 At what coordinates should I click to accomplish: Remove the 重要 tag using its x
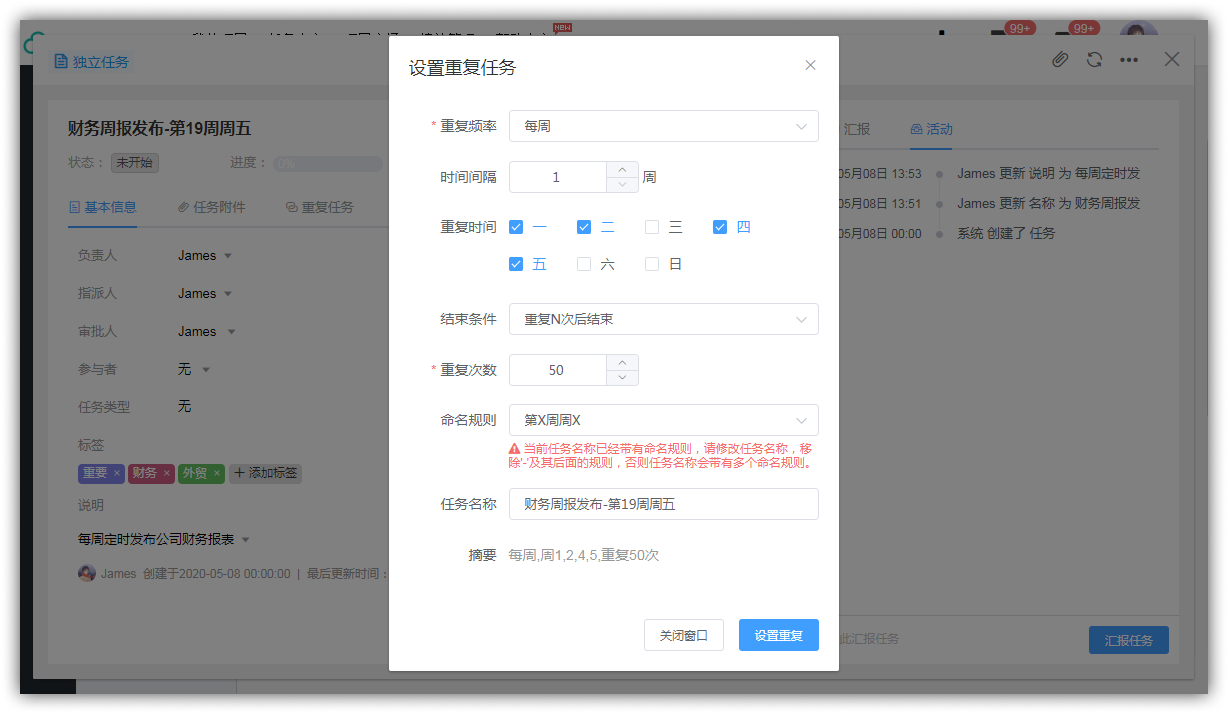(117, 473)
